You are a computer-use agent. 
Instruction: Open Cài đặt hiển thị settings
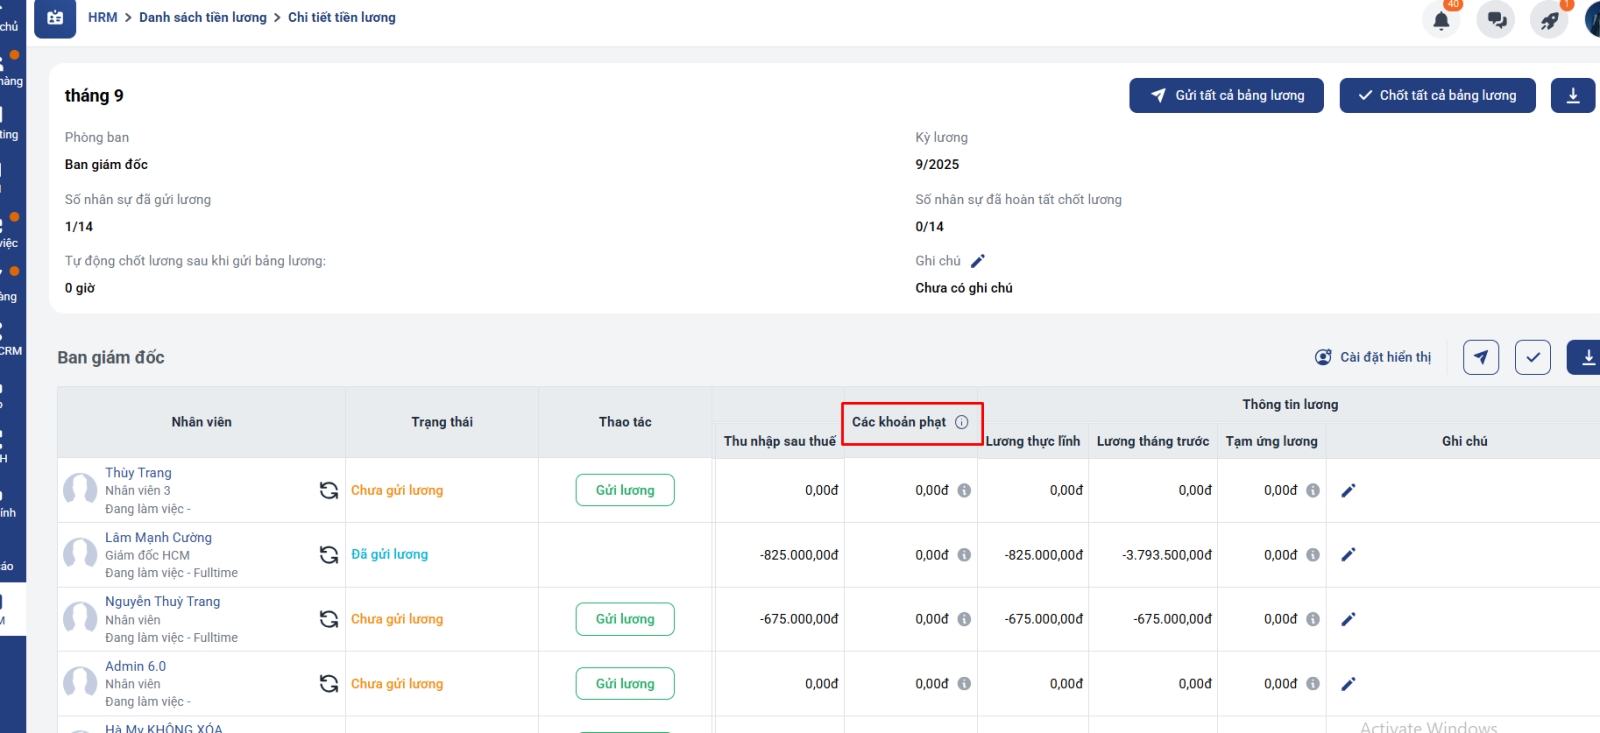1373,357
